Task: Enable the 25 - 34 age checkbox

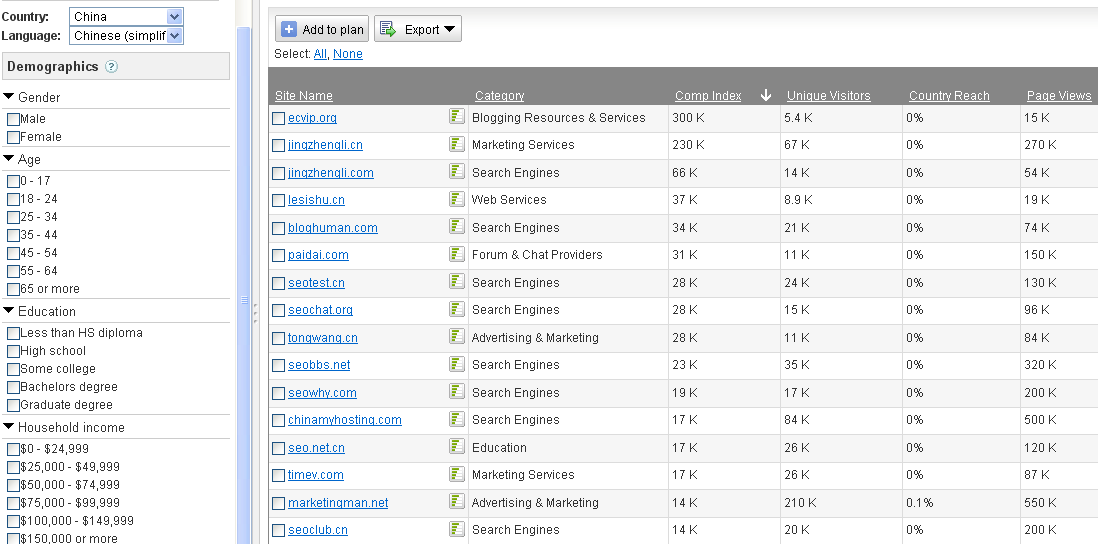Action: point(13,217)
